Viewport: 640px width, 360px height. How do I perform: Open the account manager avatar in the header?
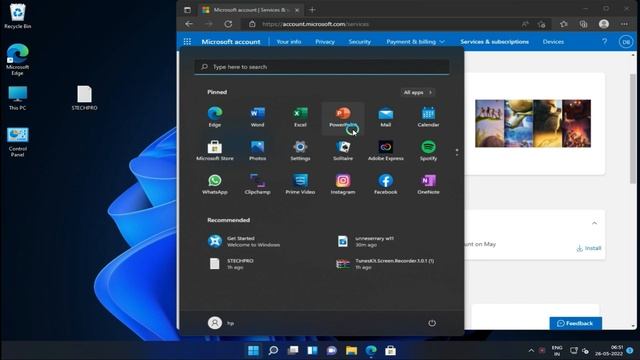[x=625, y=42]
